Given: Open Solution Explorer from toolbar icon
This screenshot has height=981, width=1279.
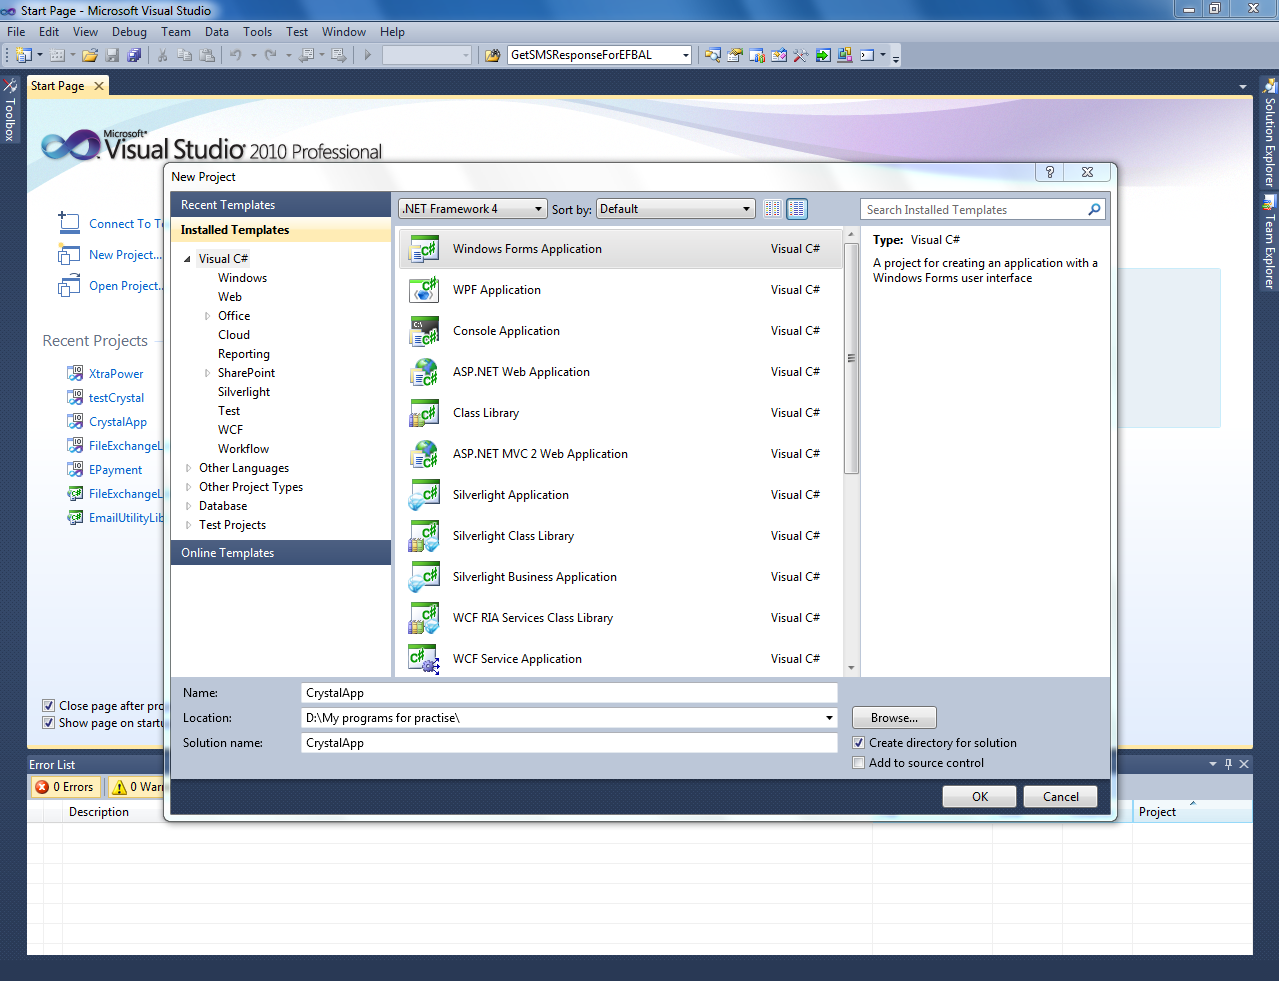Looking at the screenshot, I should coord(713,55).
